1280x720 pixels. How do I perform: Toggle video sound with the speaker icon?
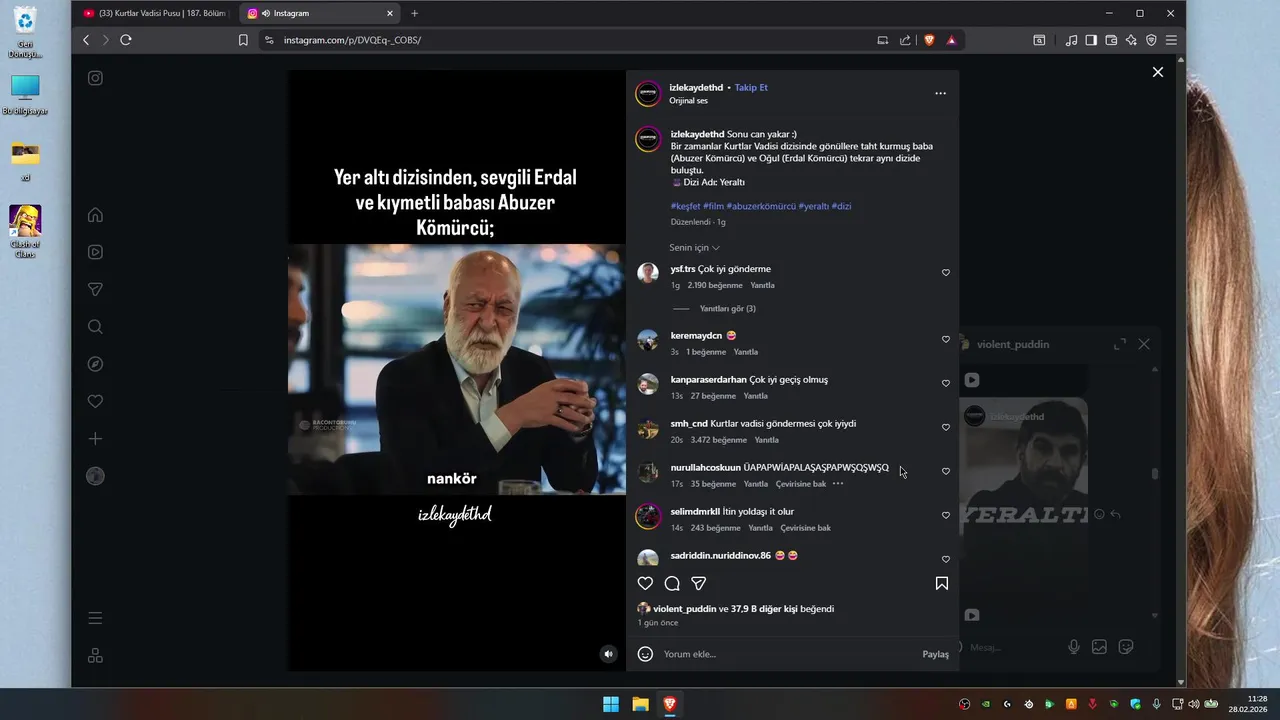tap(608, 654)
